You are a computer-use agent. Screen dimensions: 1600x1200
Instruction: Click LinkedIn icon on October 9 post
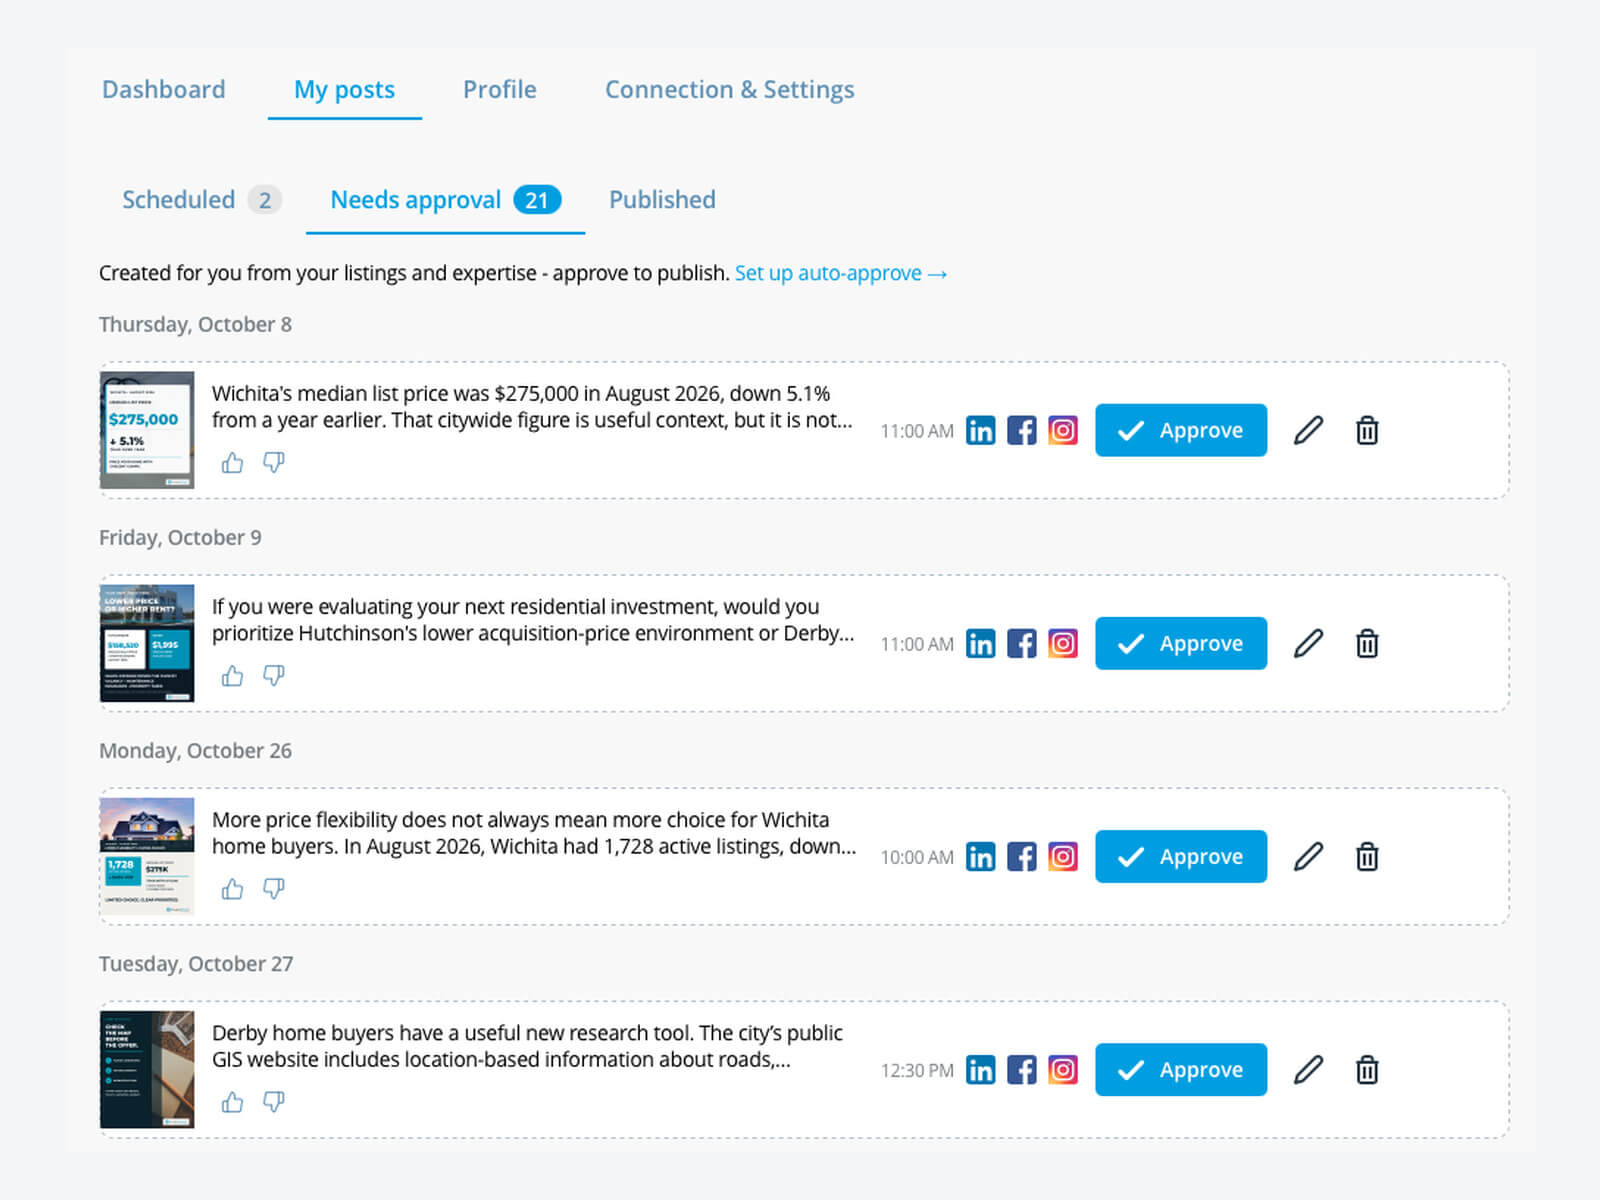click(x=980, y=644)
